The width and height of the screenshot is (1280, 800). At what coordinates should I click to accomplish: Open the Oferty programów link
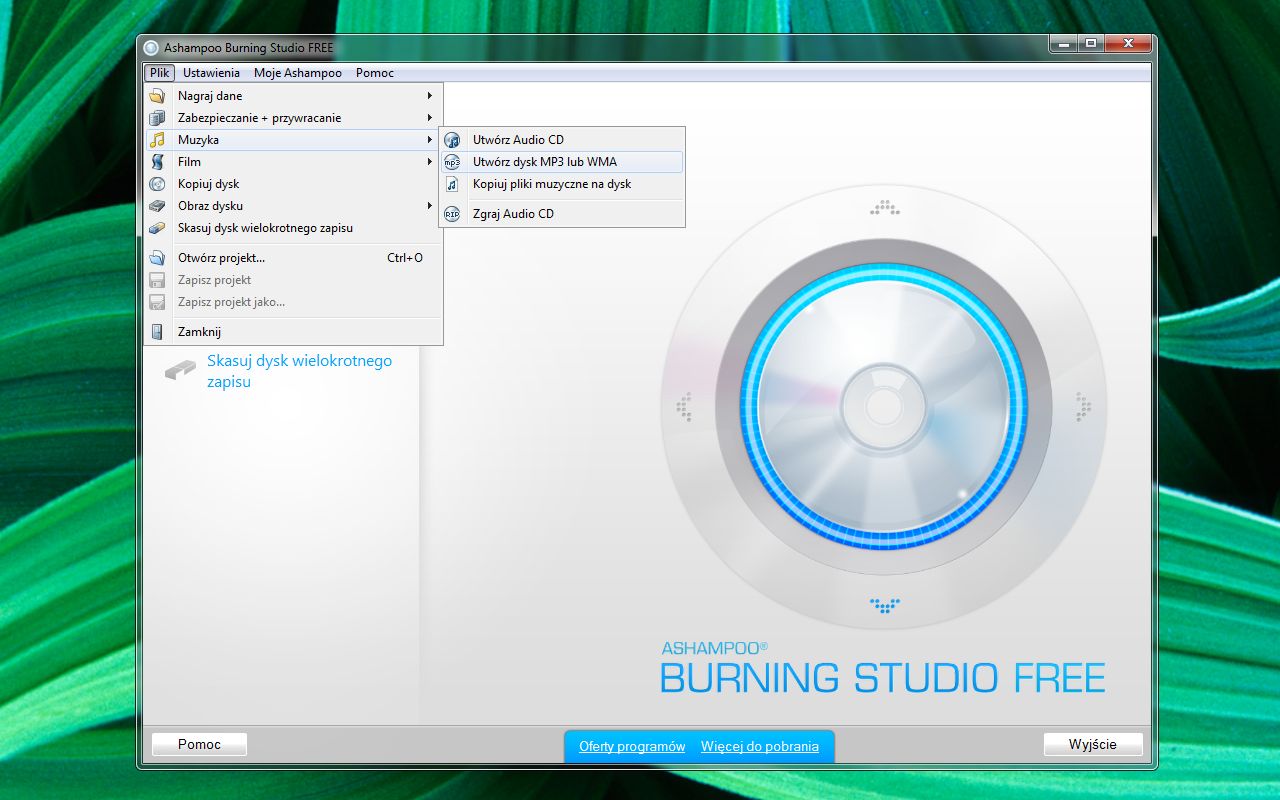[632, 747]
